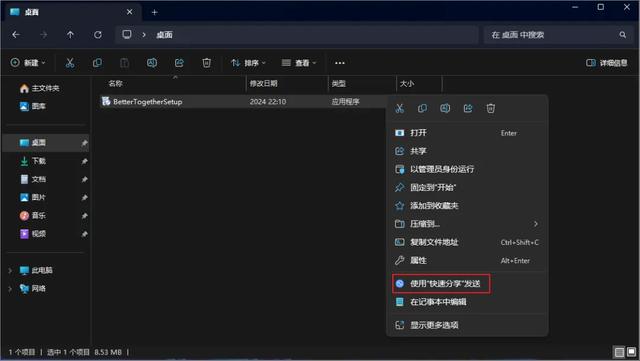
Task: Unpin 文档 via its pin icon
Action: click(84, 179)
